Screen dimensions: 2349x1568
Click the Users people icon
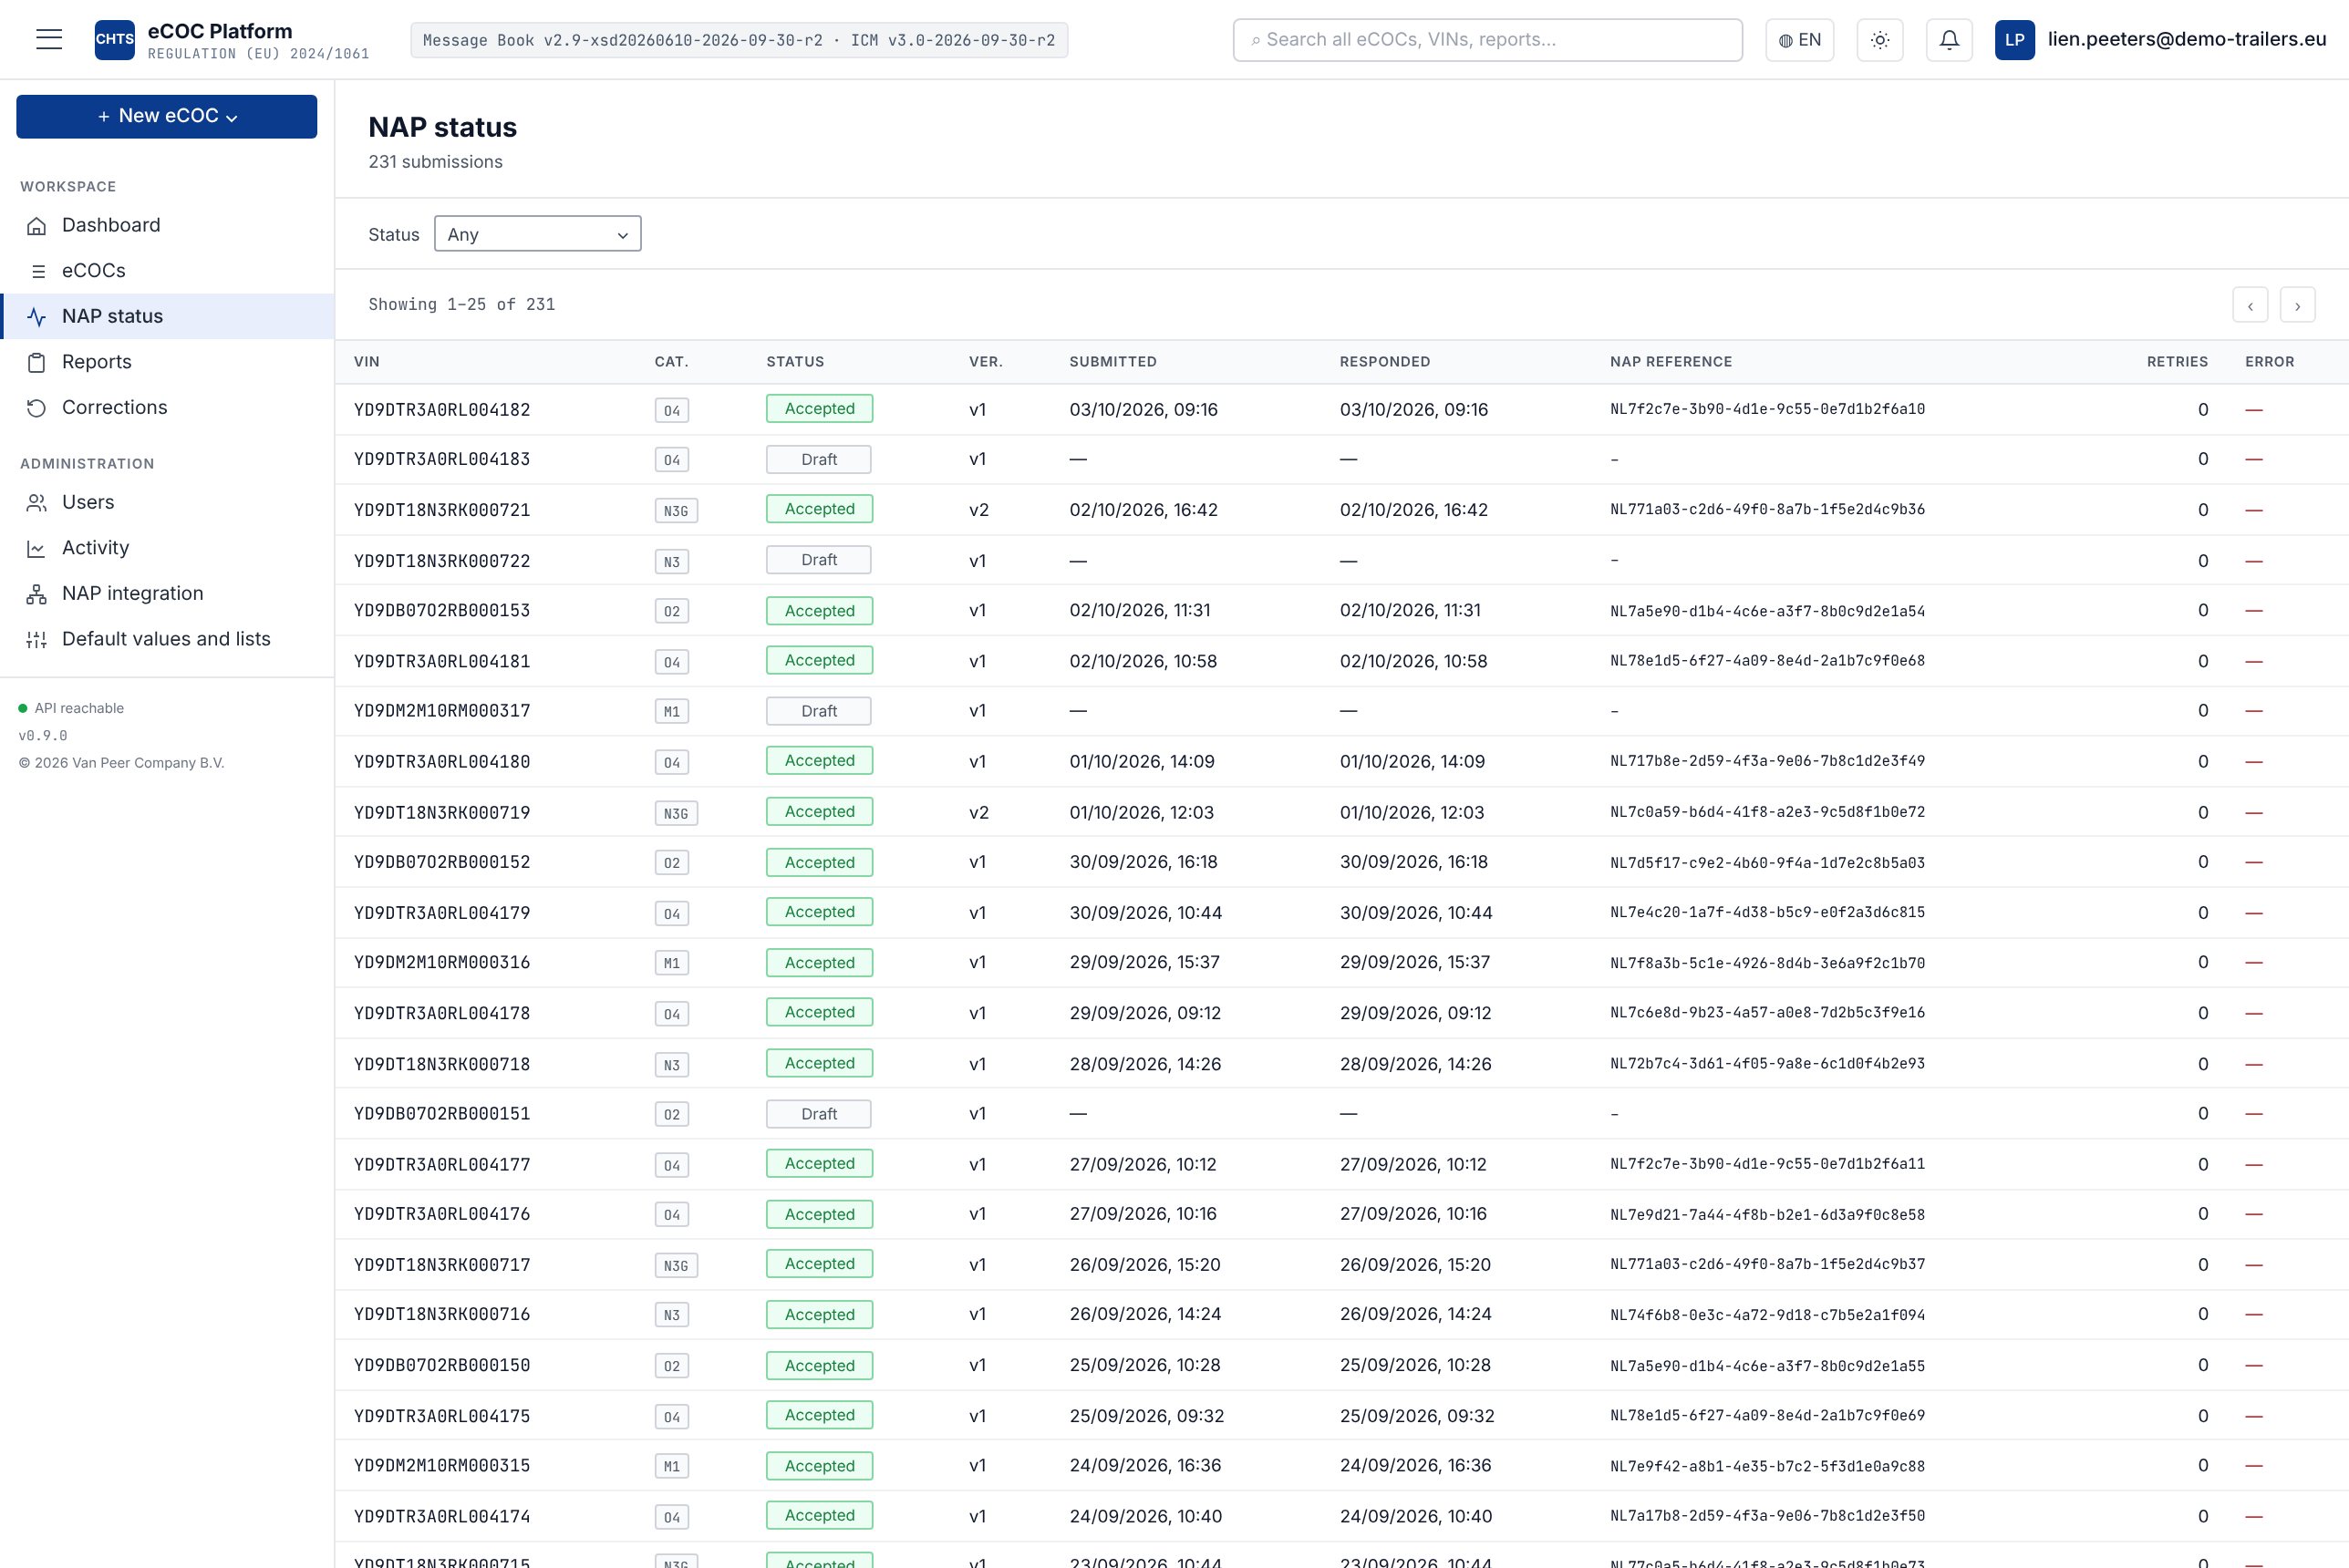[37, 503]
